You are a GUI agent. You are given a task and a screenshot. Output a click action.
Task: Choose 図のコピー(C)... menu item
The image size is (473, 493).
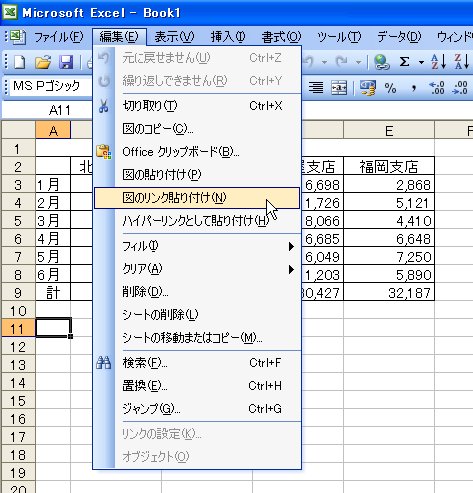(197, 129)
